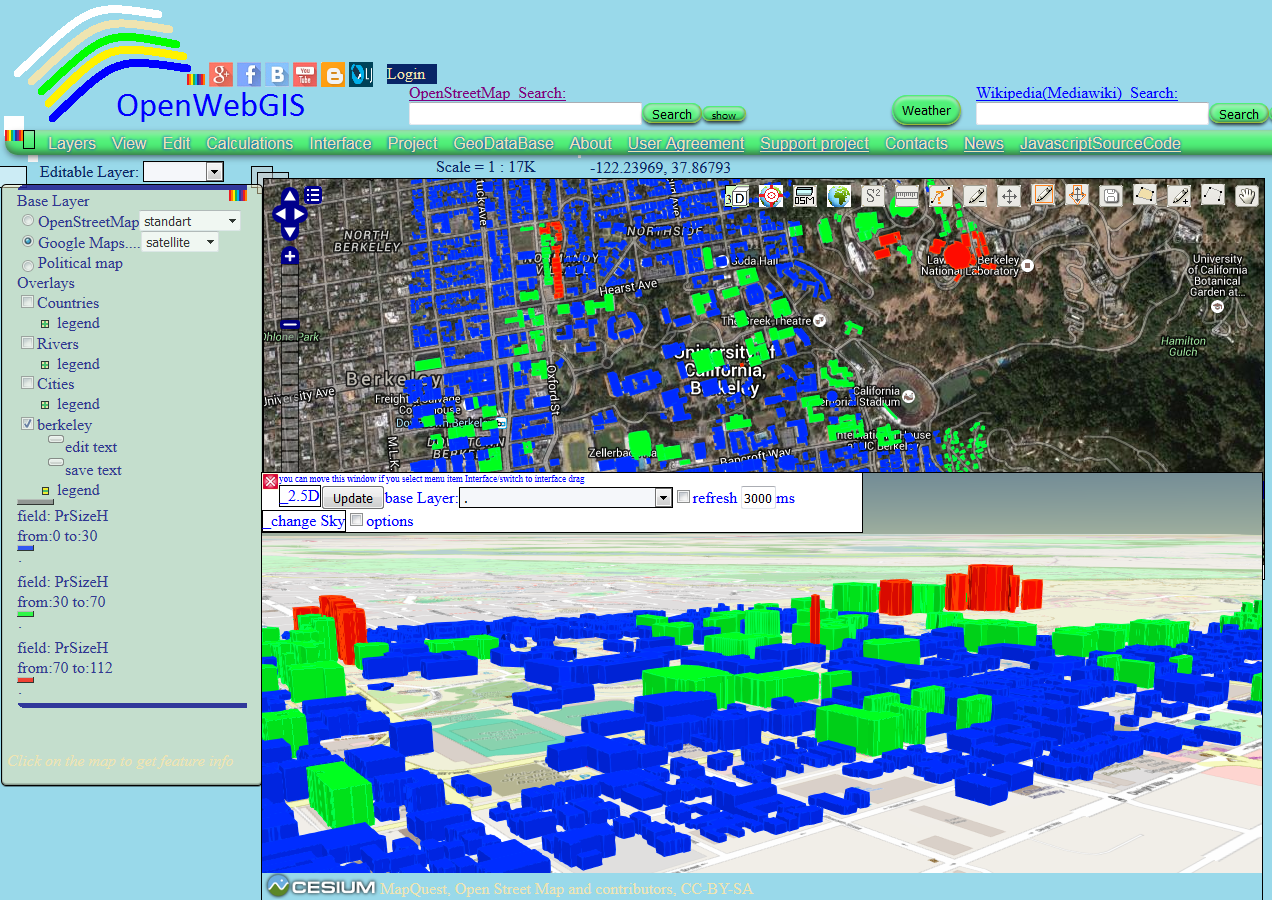The height and width of the screenshot is (900, 1272).
Task: Expand the Cities legend
Action: click(x=45, y=404)
